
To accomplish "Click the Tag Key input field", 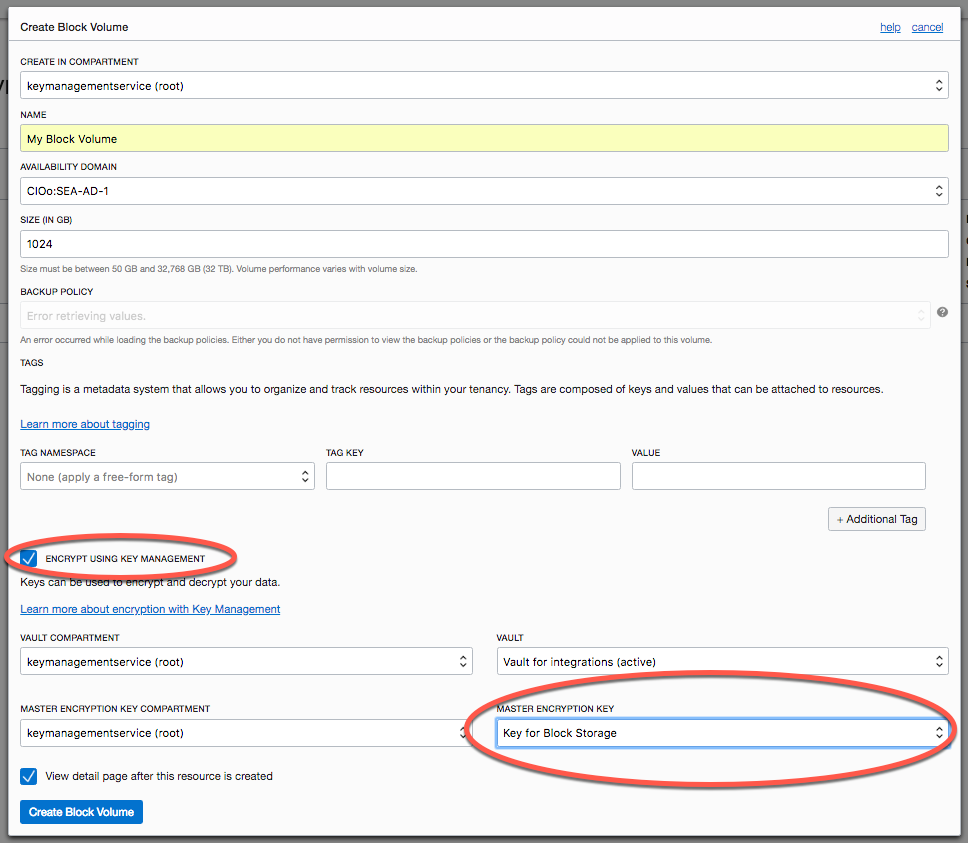I will pyautogui.click(x=473, y=477).
